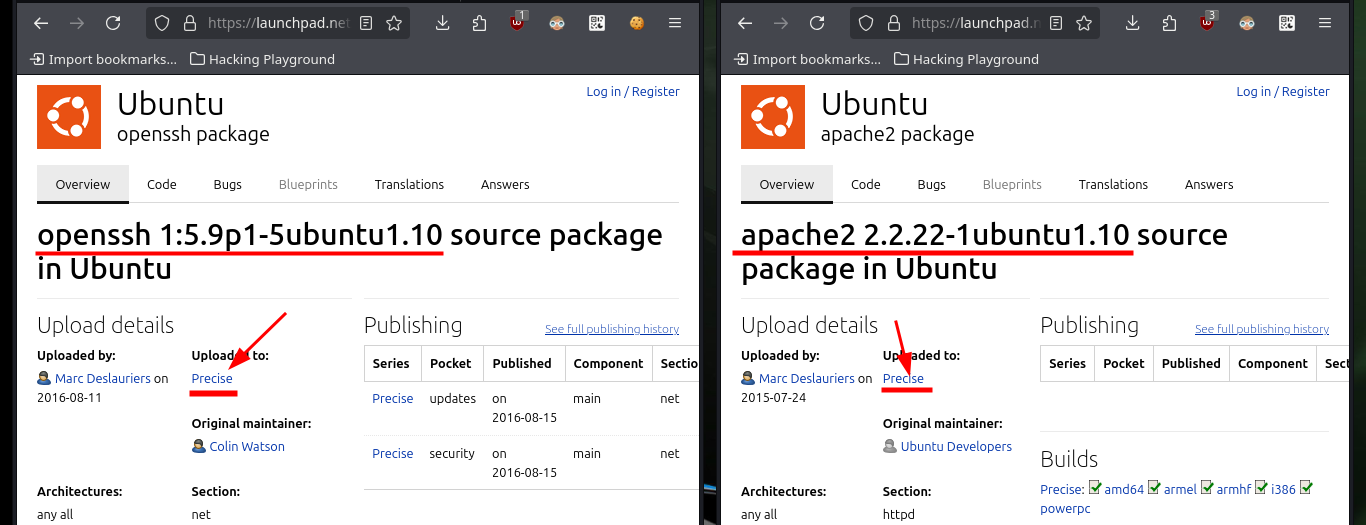The width and height of the screenshot is (1366, 525).
Task: Open Hacking Playground bookmarks folder in apache2 window
Action: (966, 59)
